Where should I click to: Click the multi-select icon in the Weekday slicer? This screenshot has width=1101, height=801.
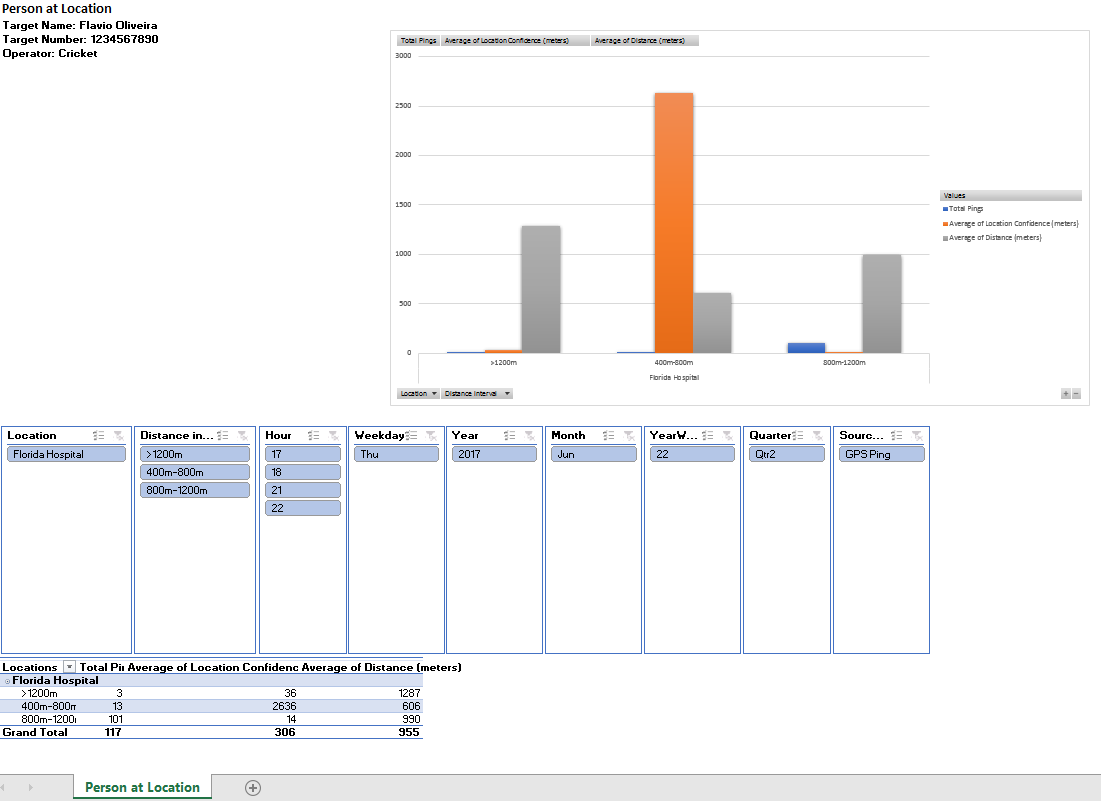tap(411, 436)
